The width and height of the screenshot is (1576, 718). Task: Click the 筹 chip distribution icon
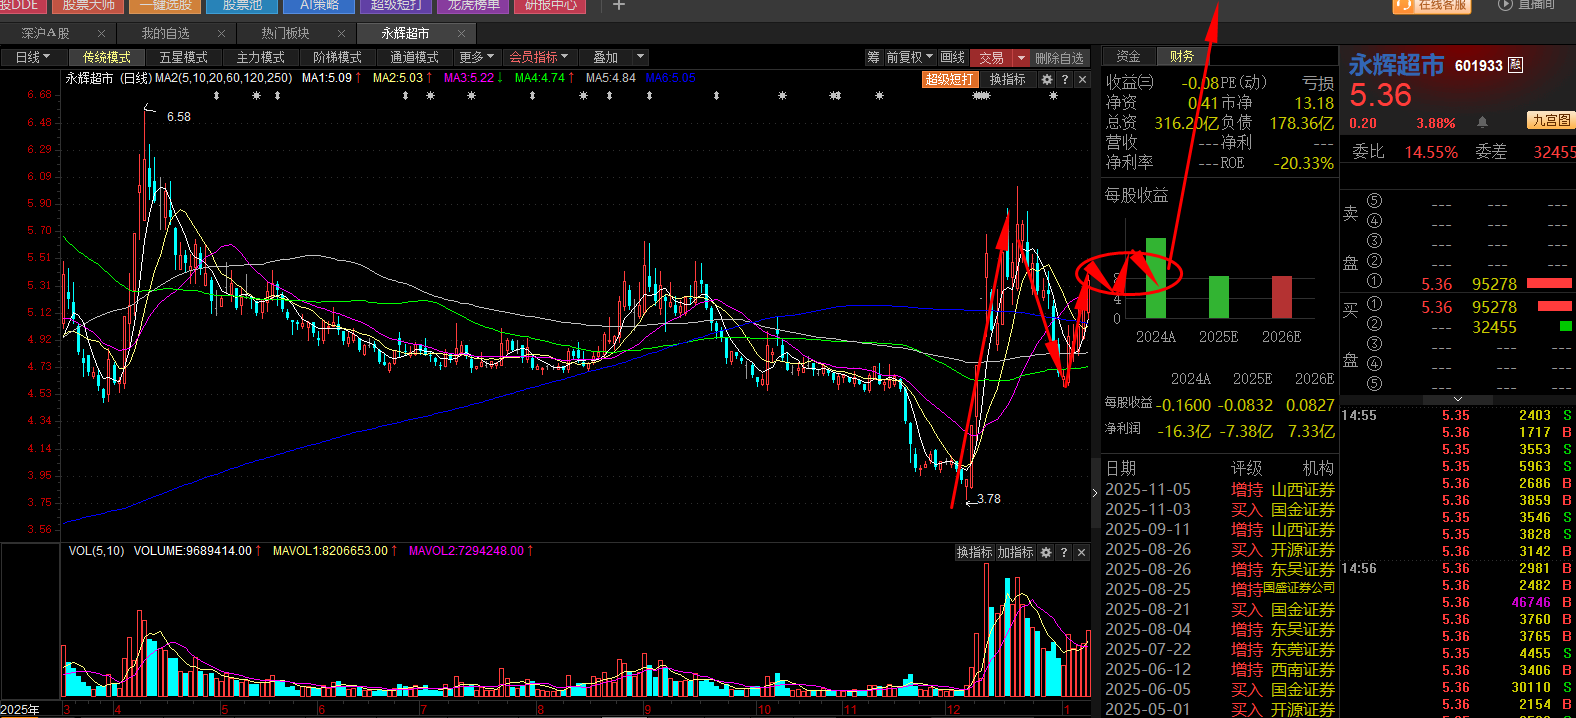coord(873,57)
